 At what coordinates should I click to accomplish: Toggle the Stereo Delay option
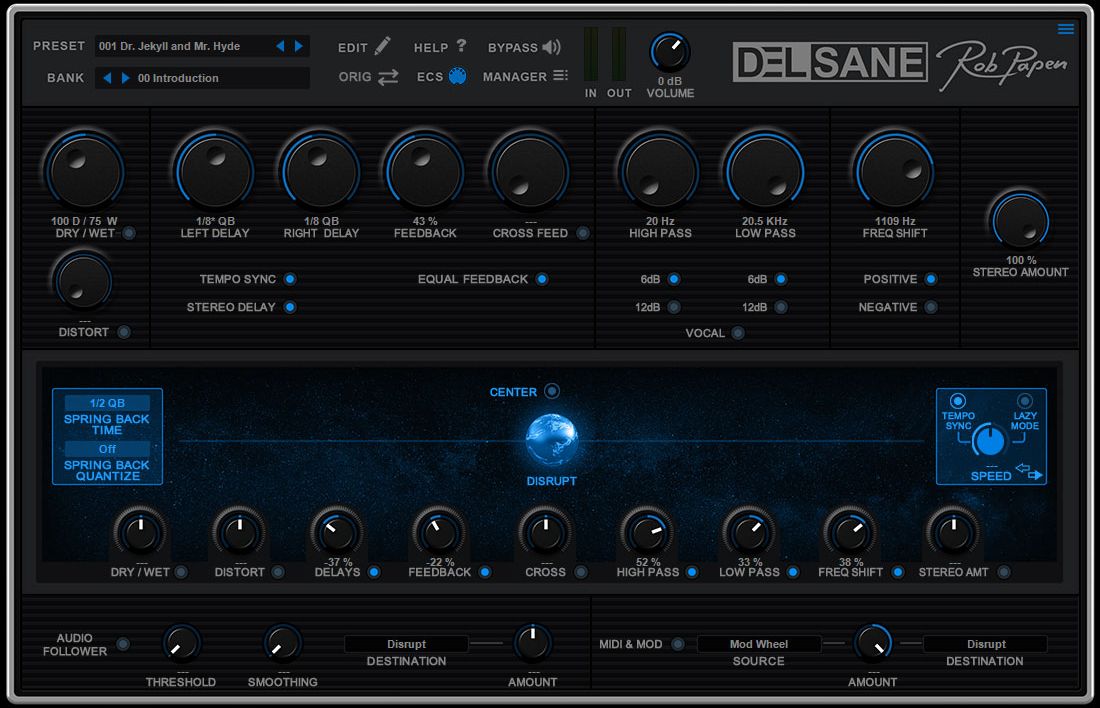(x=290, y=307)
